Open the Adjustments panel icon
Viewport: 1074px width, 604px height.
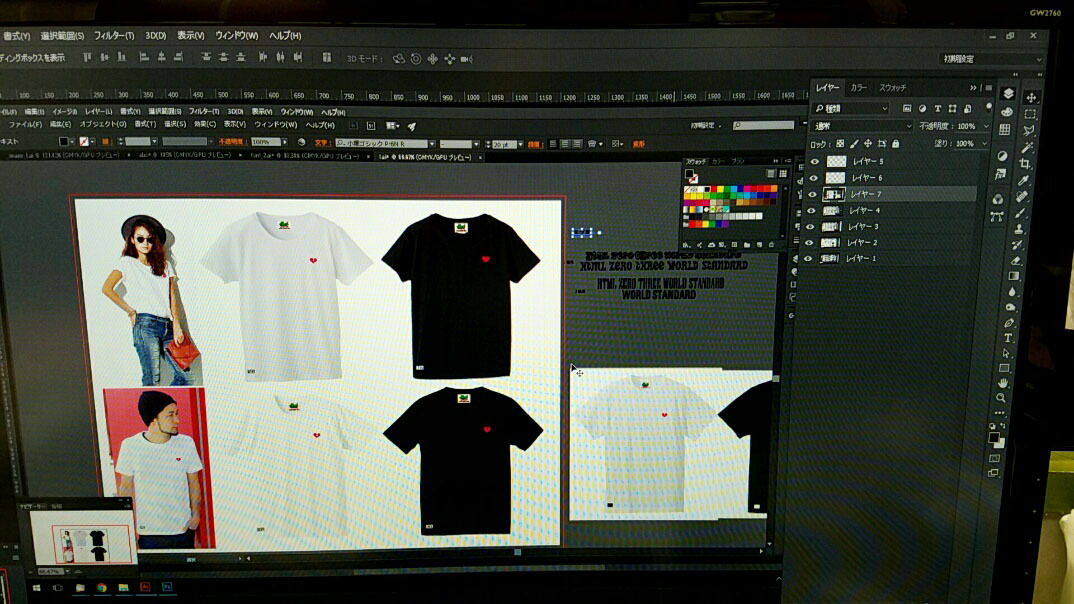pos(1002,156)
